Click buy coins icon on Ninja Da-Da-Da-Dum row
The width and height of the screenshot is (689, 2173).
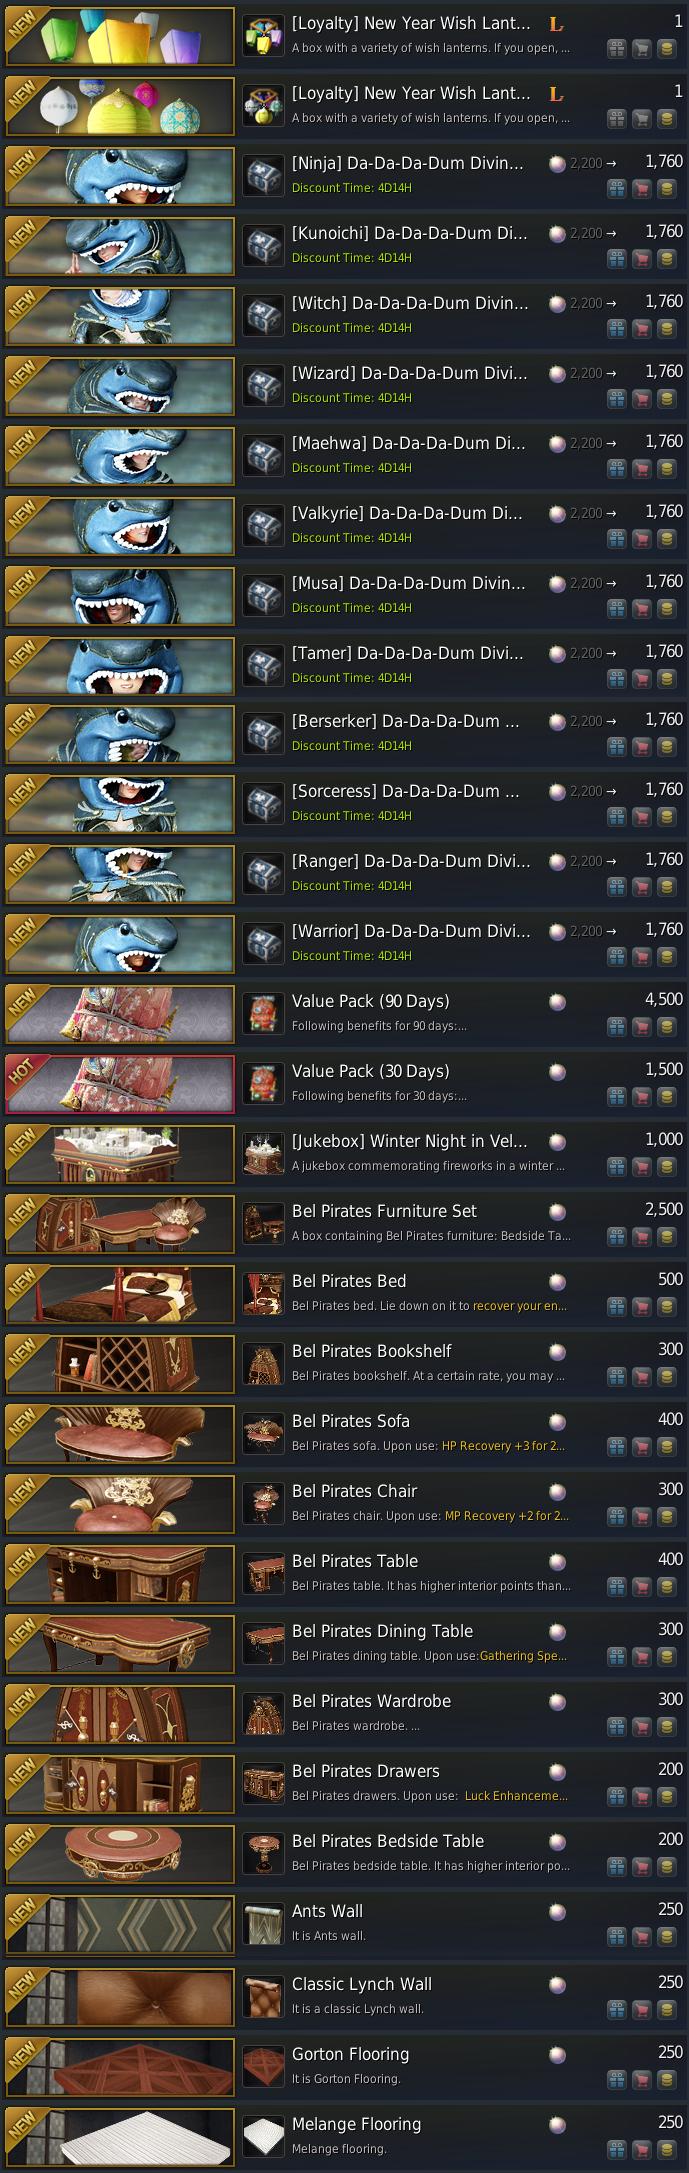pos(666,188)
